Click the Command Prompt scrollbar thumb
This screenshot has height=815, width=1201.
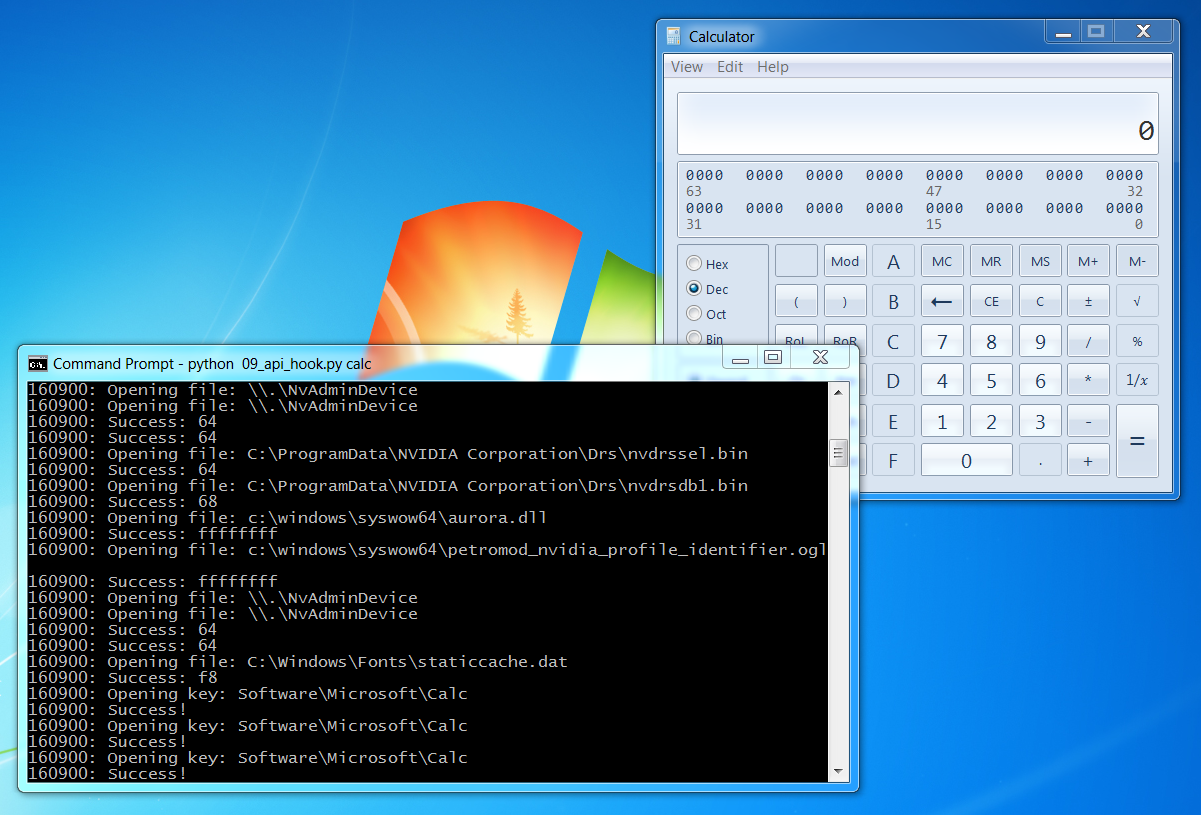tap(839, 453)
